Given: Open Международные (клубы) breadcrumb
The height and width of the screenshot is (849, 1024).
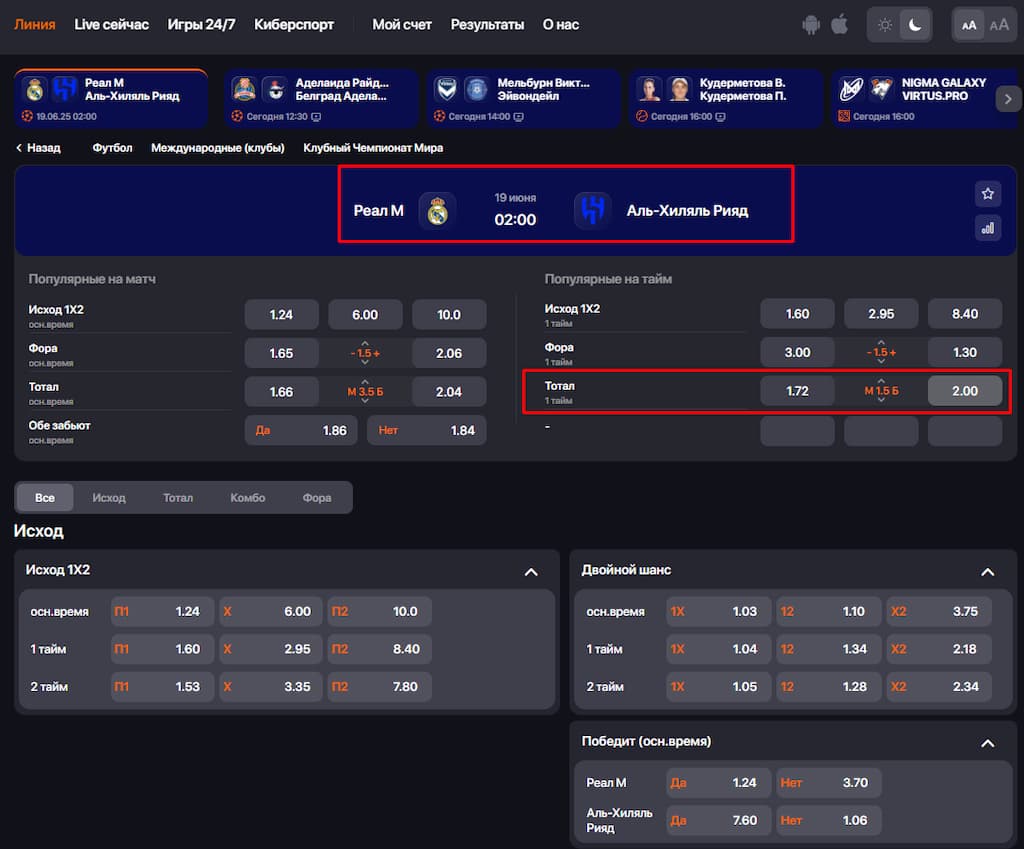Looking at the screenshot, I should coord(217,148).
